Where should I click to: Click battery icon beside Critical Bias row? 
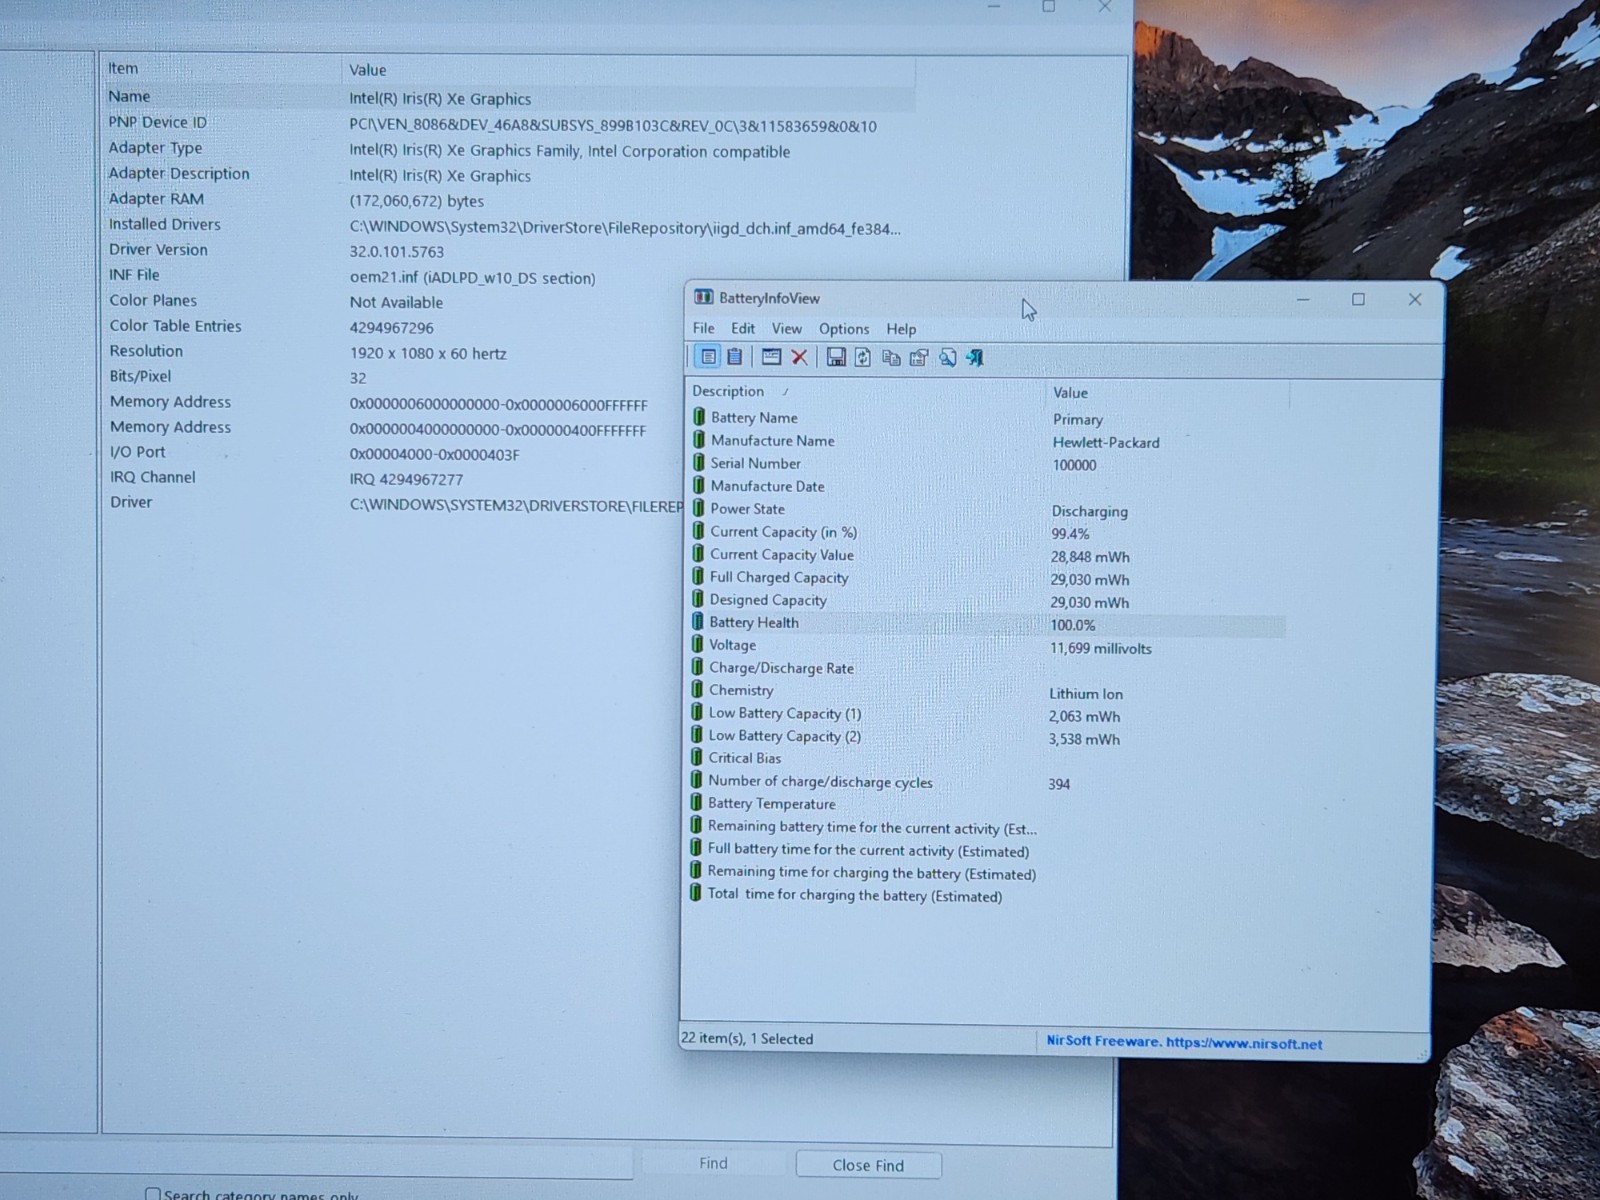pyautogui.click(x=697, y=757)
